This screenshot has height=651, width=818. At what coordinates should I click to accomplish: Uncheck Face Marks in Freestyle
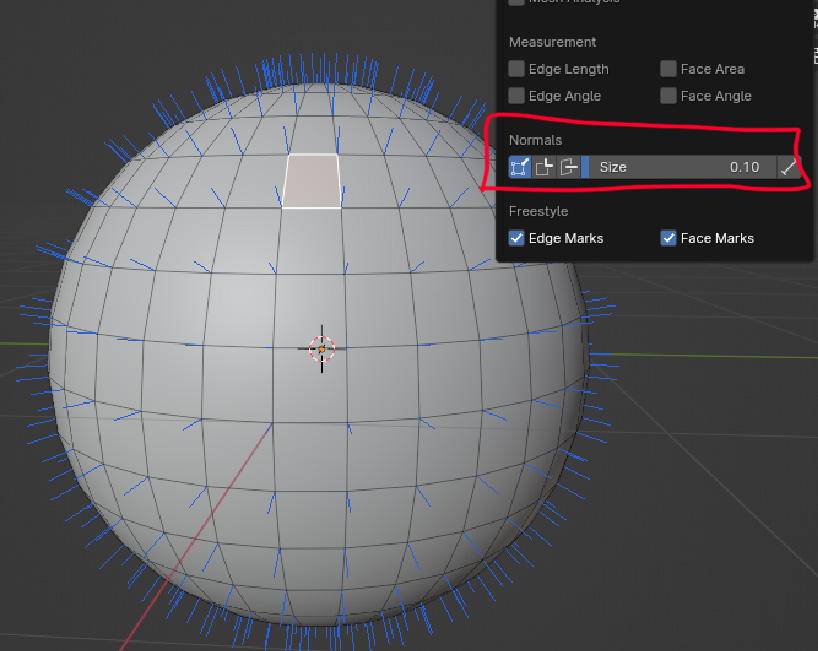[x=668, y=238]
